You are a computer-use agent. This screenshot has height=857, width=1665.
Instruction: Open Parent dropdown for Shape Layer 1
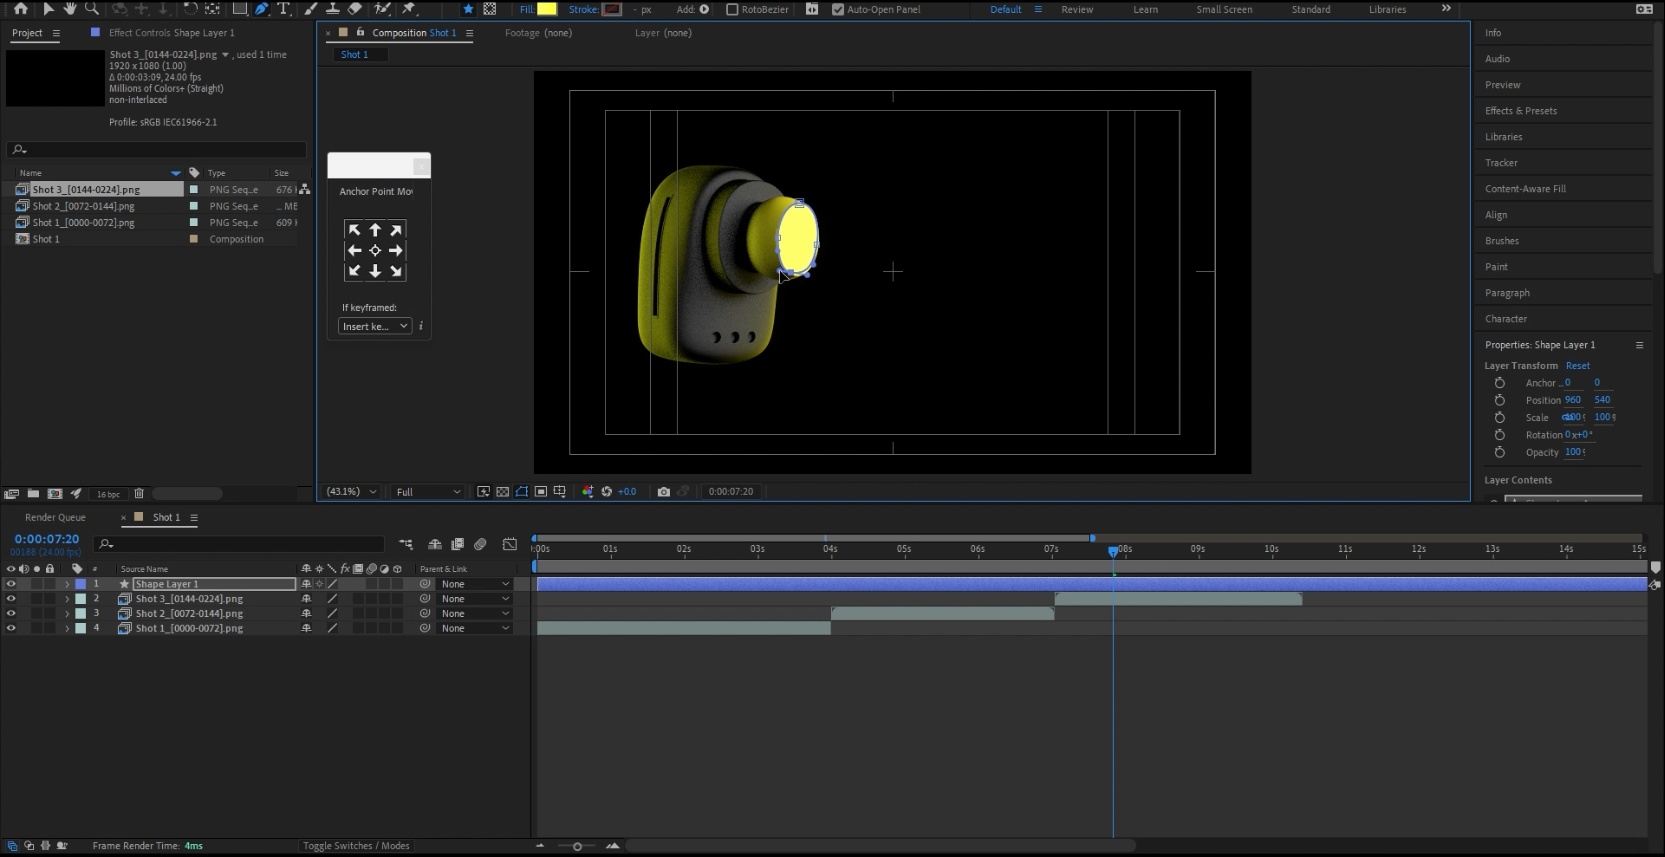click(475, 584)
